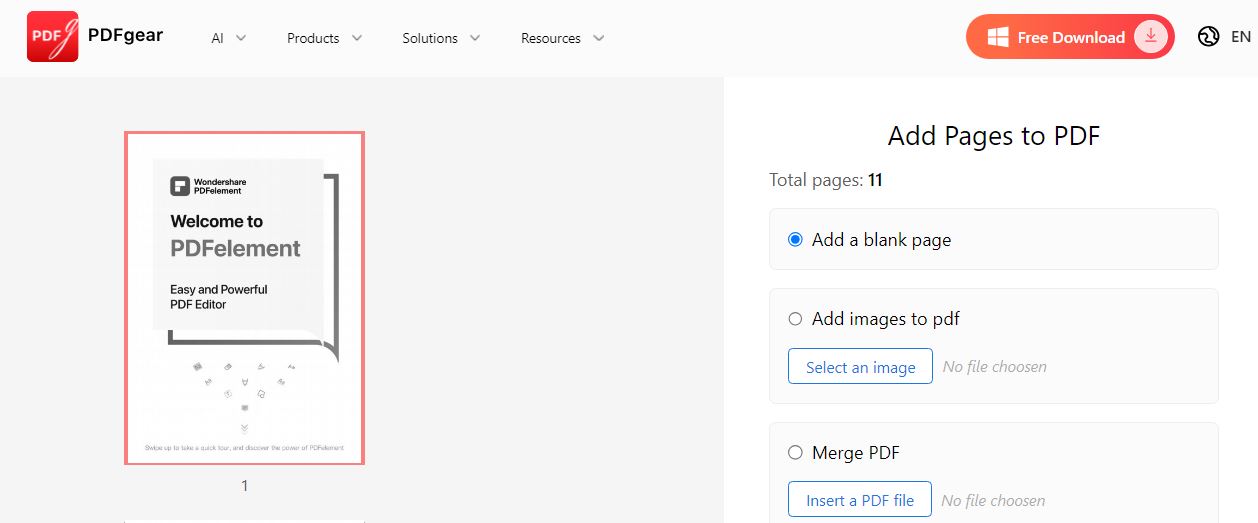Expand the Resources menu chevron
The image size is (1258, 523).
tap(599, 38)
